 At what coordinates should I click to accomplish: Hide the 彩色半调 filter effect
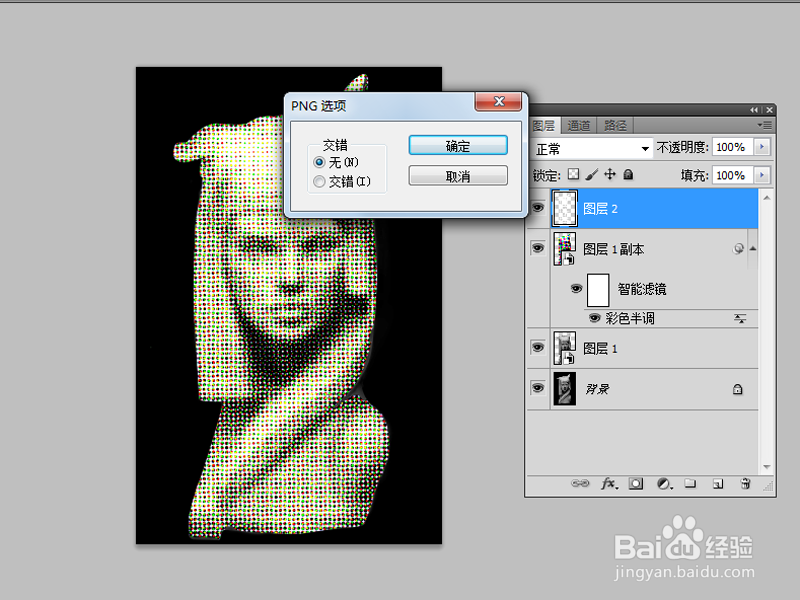tap(594, 318)
